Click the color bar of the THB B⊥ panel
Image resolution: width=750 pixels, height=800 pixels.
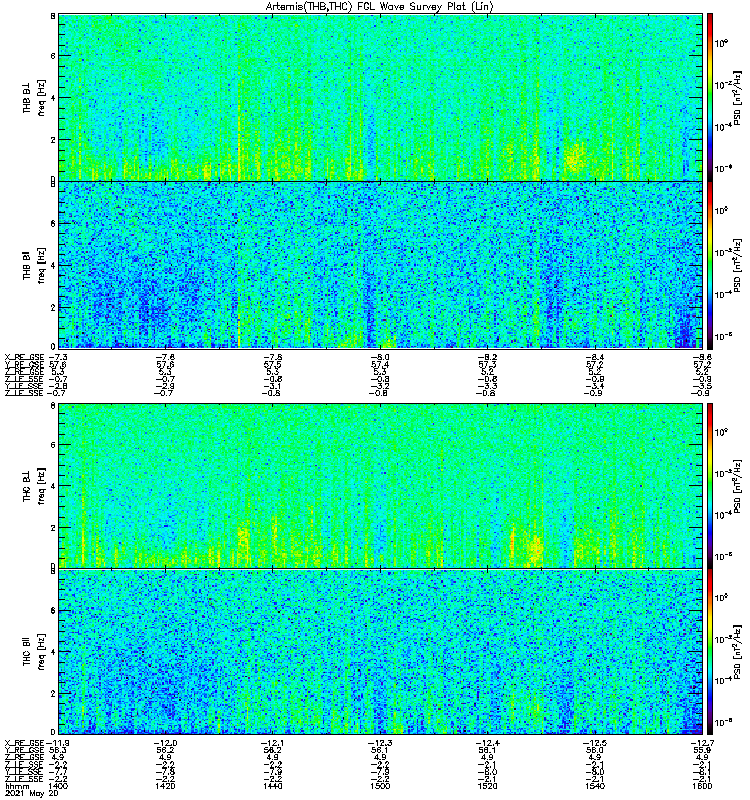[709, 97]
